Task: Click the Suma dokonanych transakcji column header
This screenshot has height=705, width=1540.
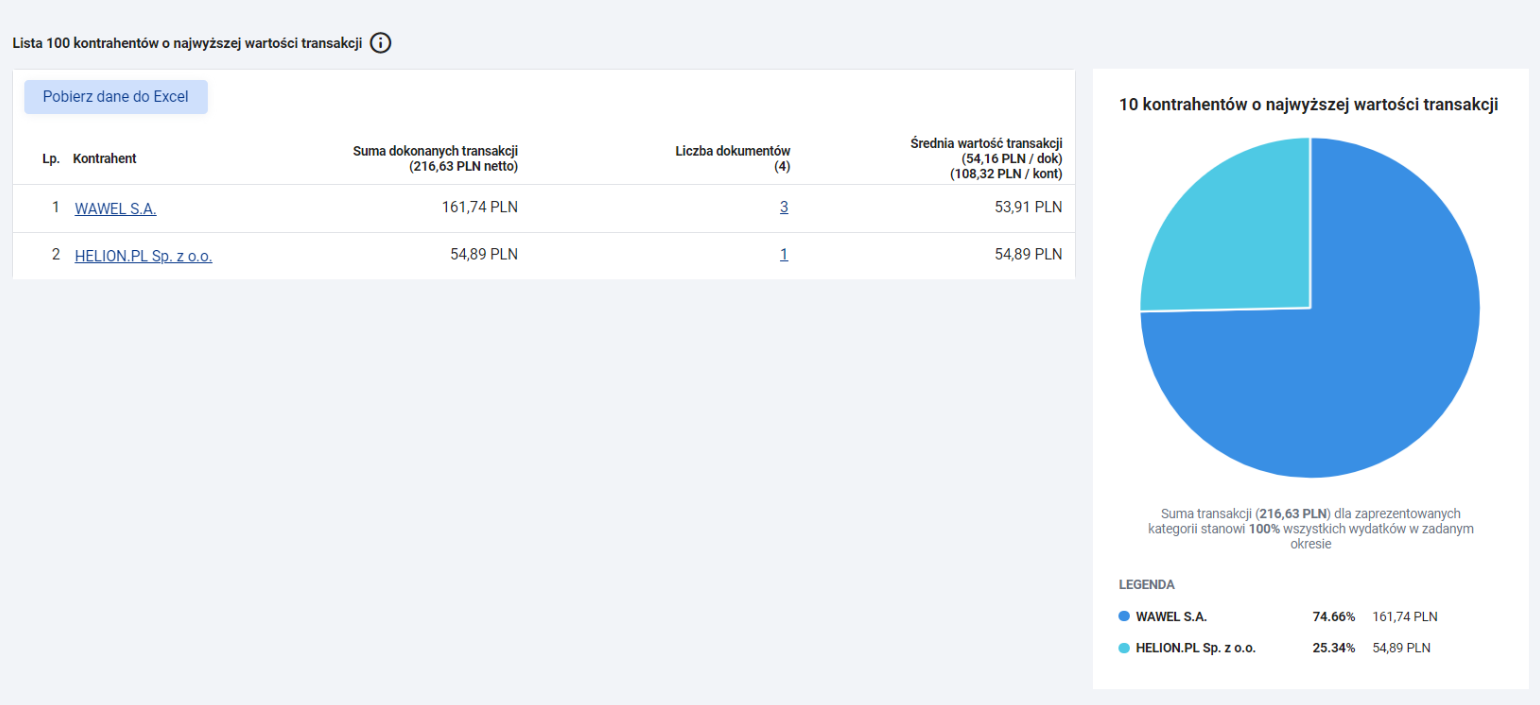Action: point(435,158)
